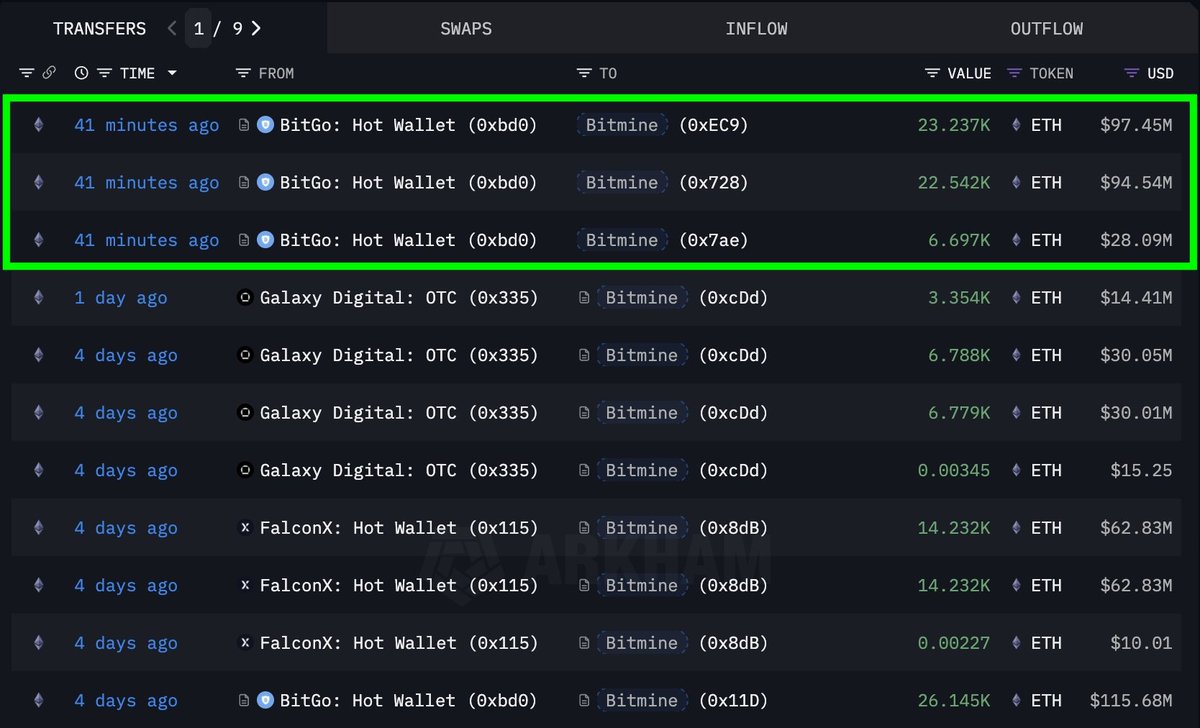Open the USD column filter
1200x728 pixels.
tap(1132, 73)
